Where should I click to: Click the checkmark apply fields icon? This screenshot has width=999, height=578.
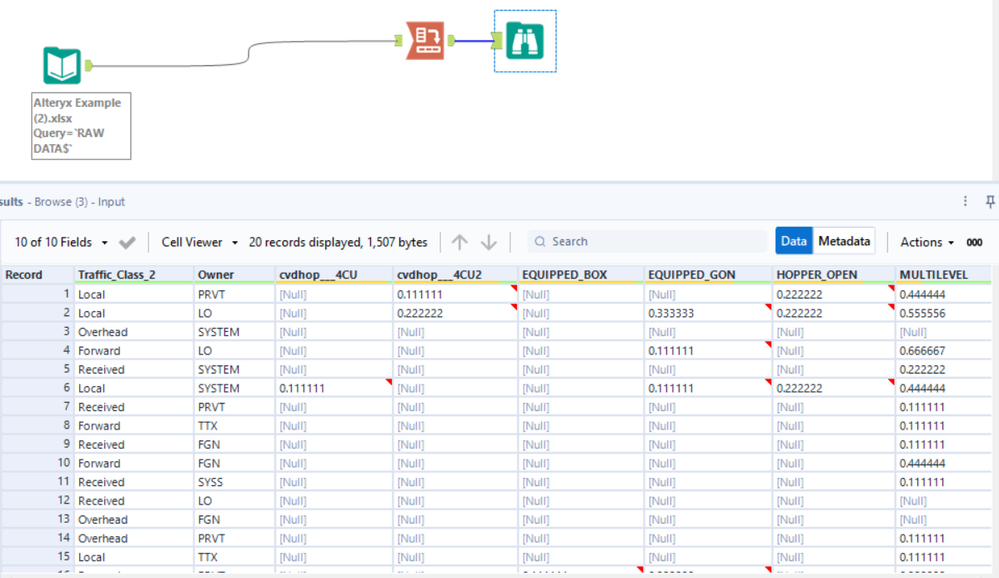tap(127, 242)
